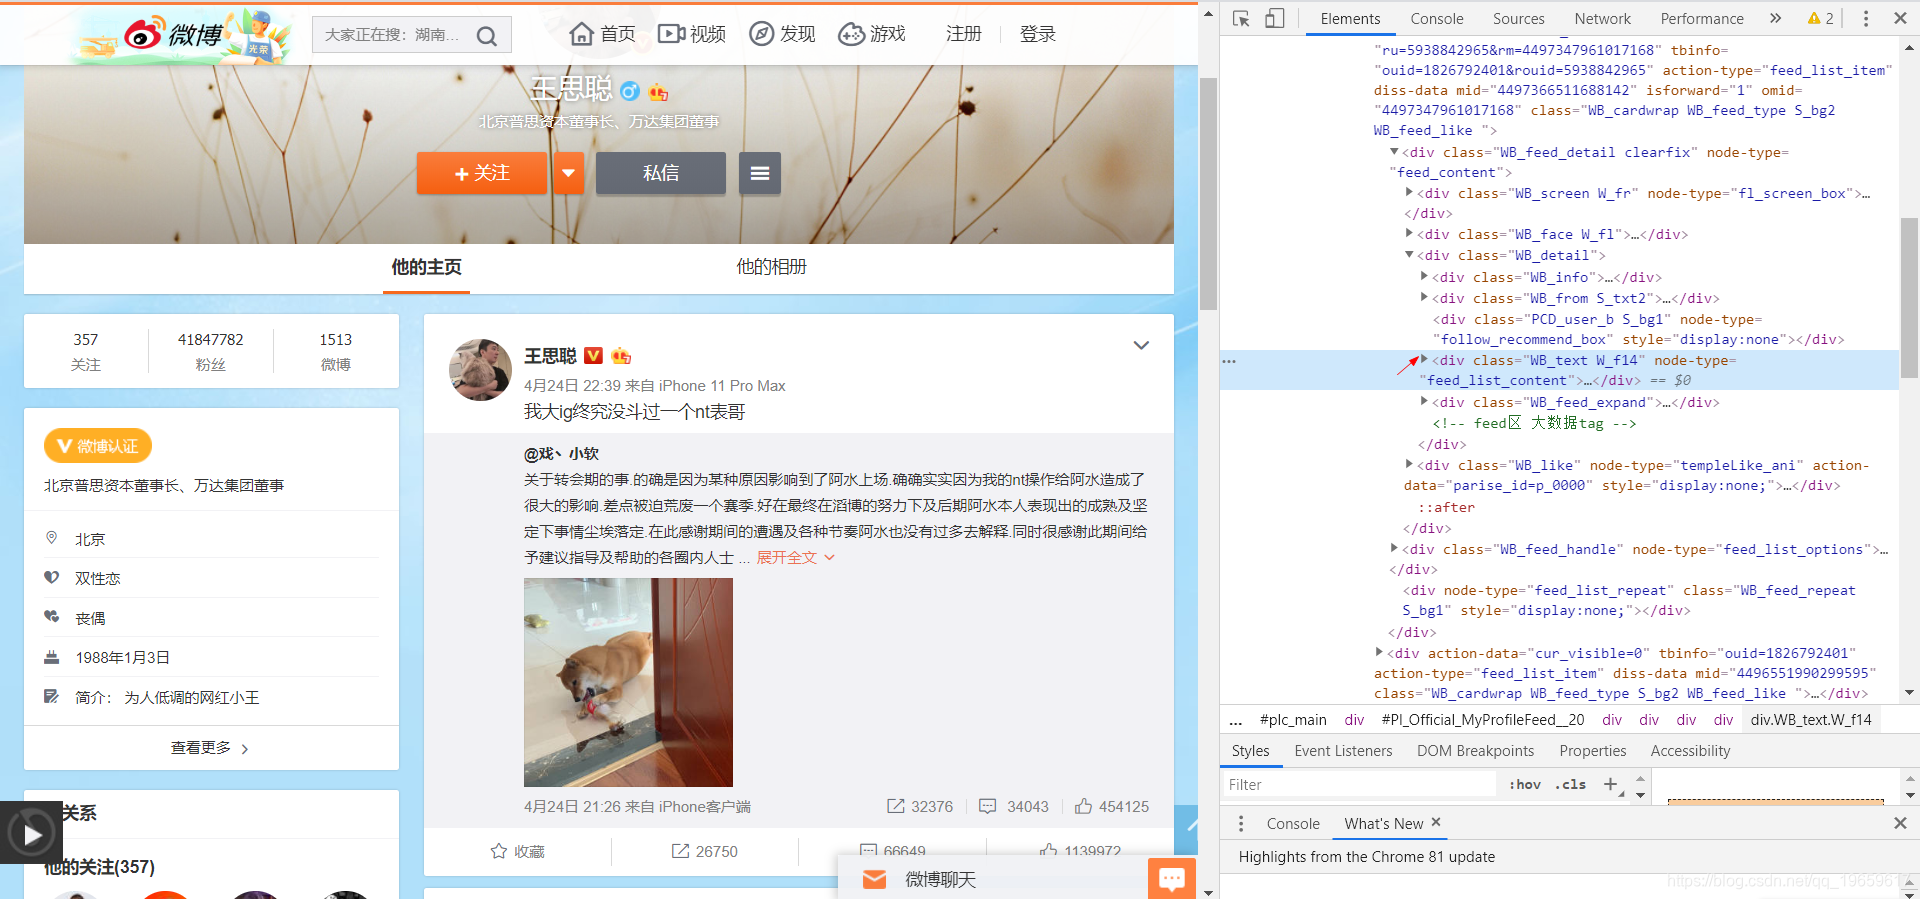This screenshot has width=1920, height=899.
Task: Toggle the .cls class editor button
Action: 1570,785
